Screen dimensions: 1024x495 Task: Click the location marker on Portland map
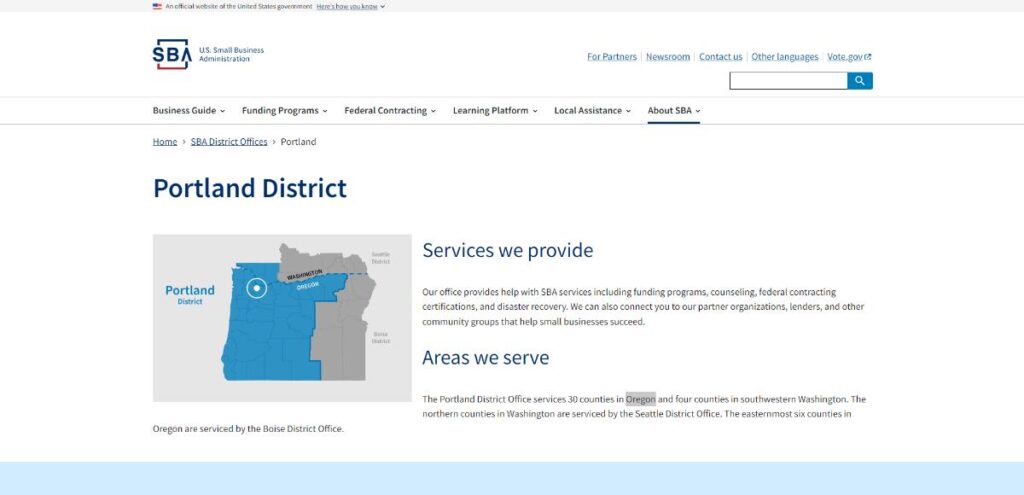[x=257, y=288]
